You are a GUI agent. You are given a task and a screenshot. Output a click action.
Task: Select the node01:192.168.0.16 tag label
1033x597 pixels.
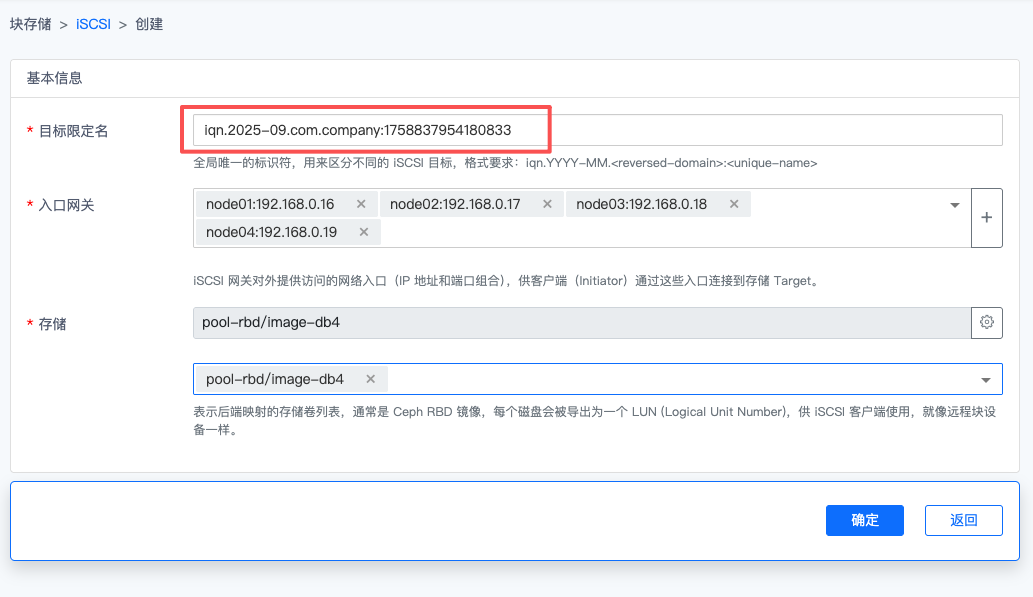tap(270, 204)
